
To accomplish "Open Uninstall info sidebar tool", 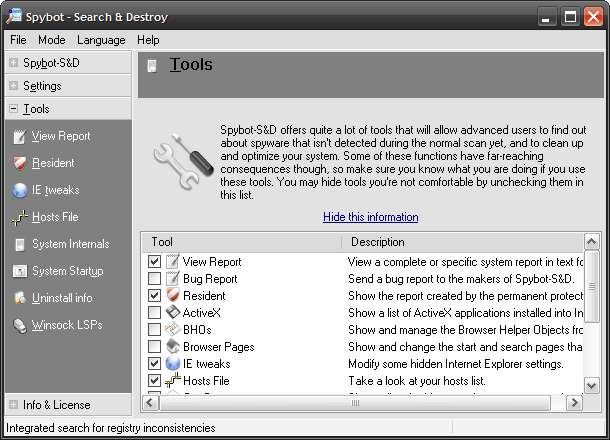I will pos(62,298).
